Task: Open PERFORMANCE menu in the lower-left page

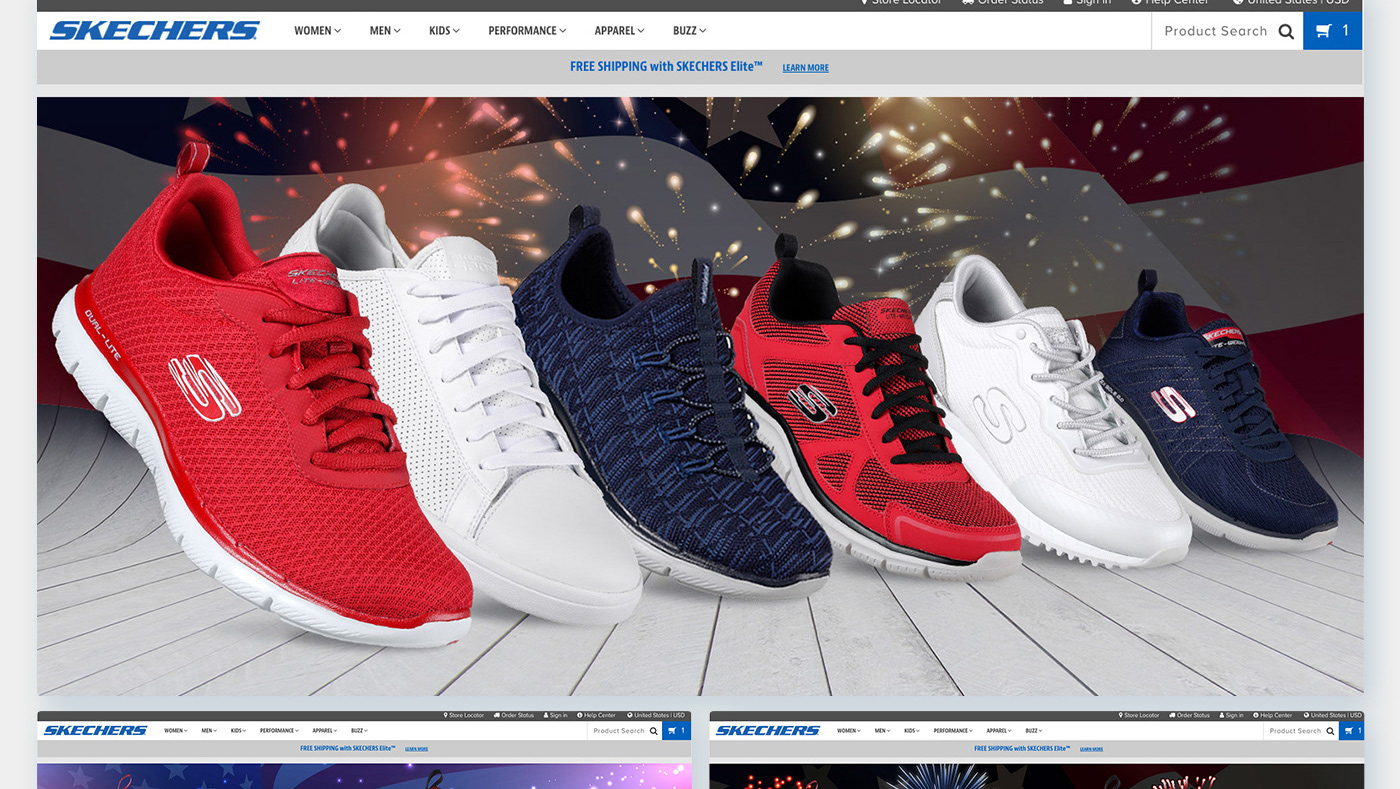Action: coord(279,731)
